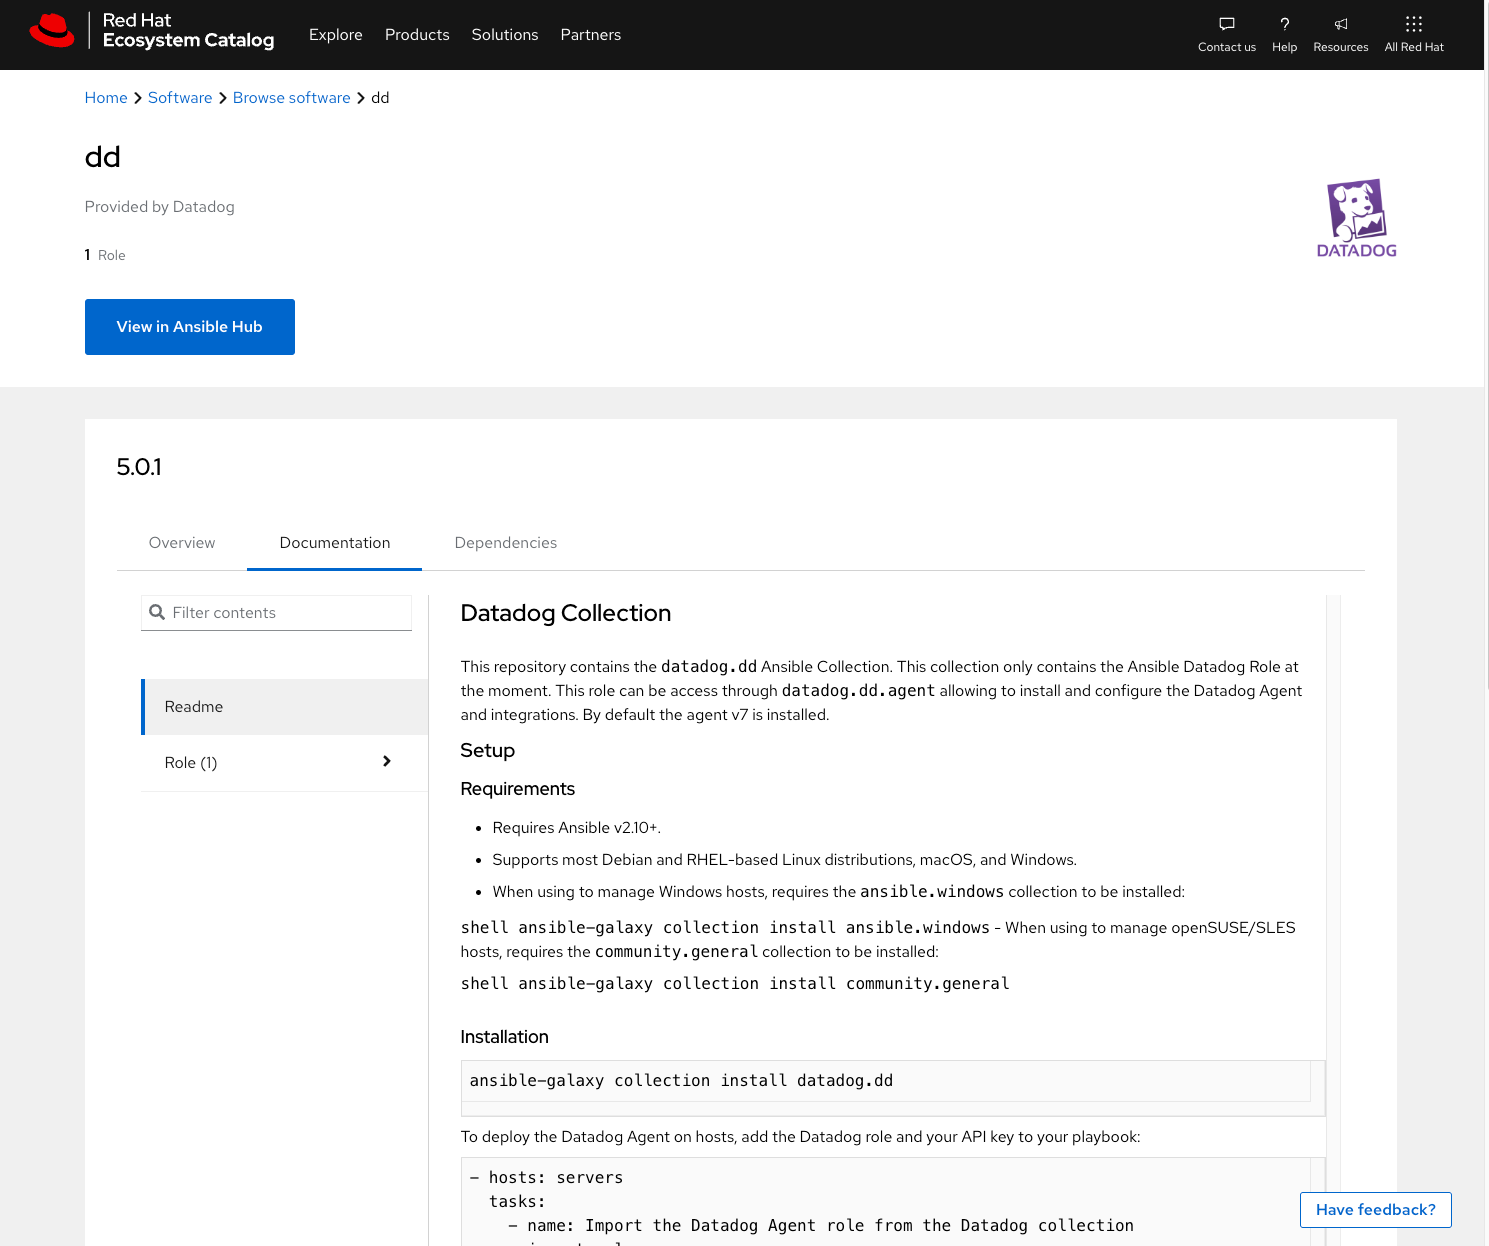Open the Contact us chat icon
Image resolution: width=1489 pixels, height=1246 pixels.
click(x=1226, y=23)
